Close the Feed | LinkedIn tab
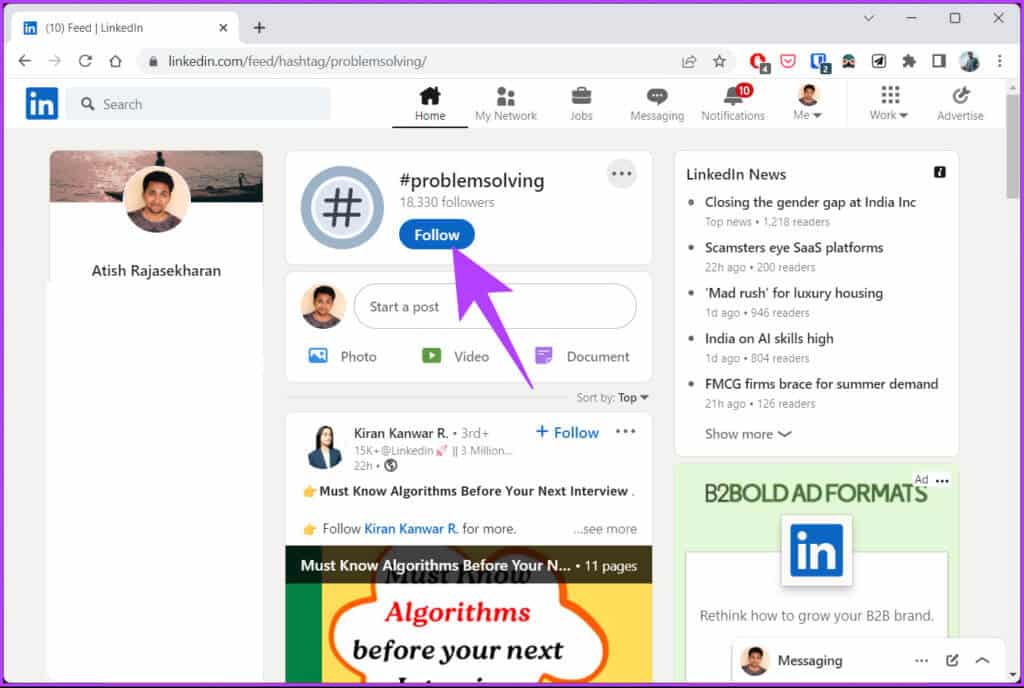 (223, 28)
